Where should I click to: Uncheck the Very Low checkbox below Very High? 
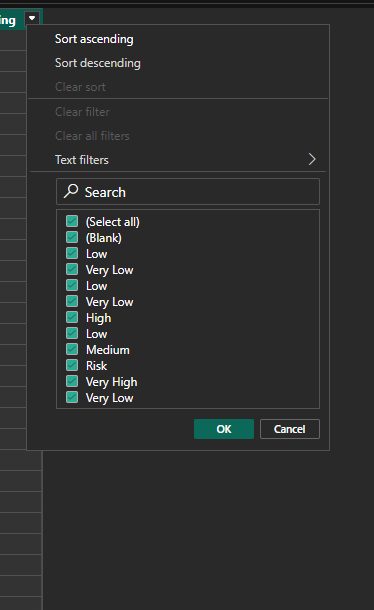click(72, 397)
